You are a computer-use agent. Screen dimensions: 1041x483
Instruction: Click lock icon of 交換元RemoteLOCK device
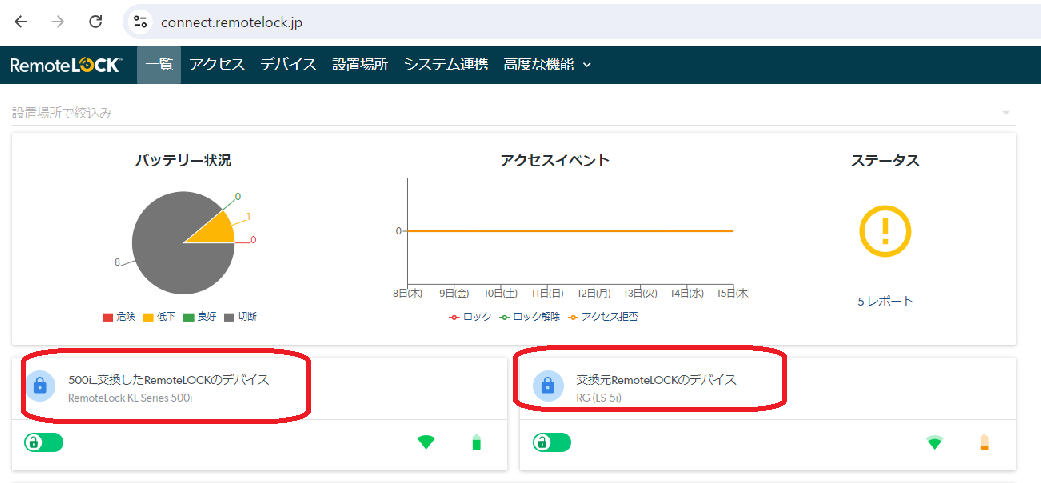(x=547, y=385)
